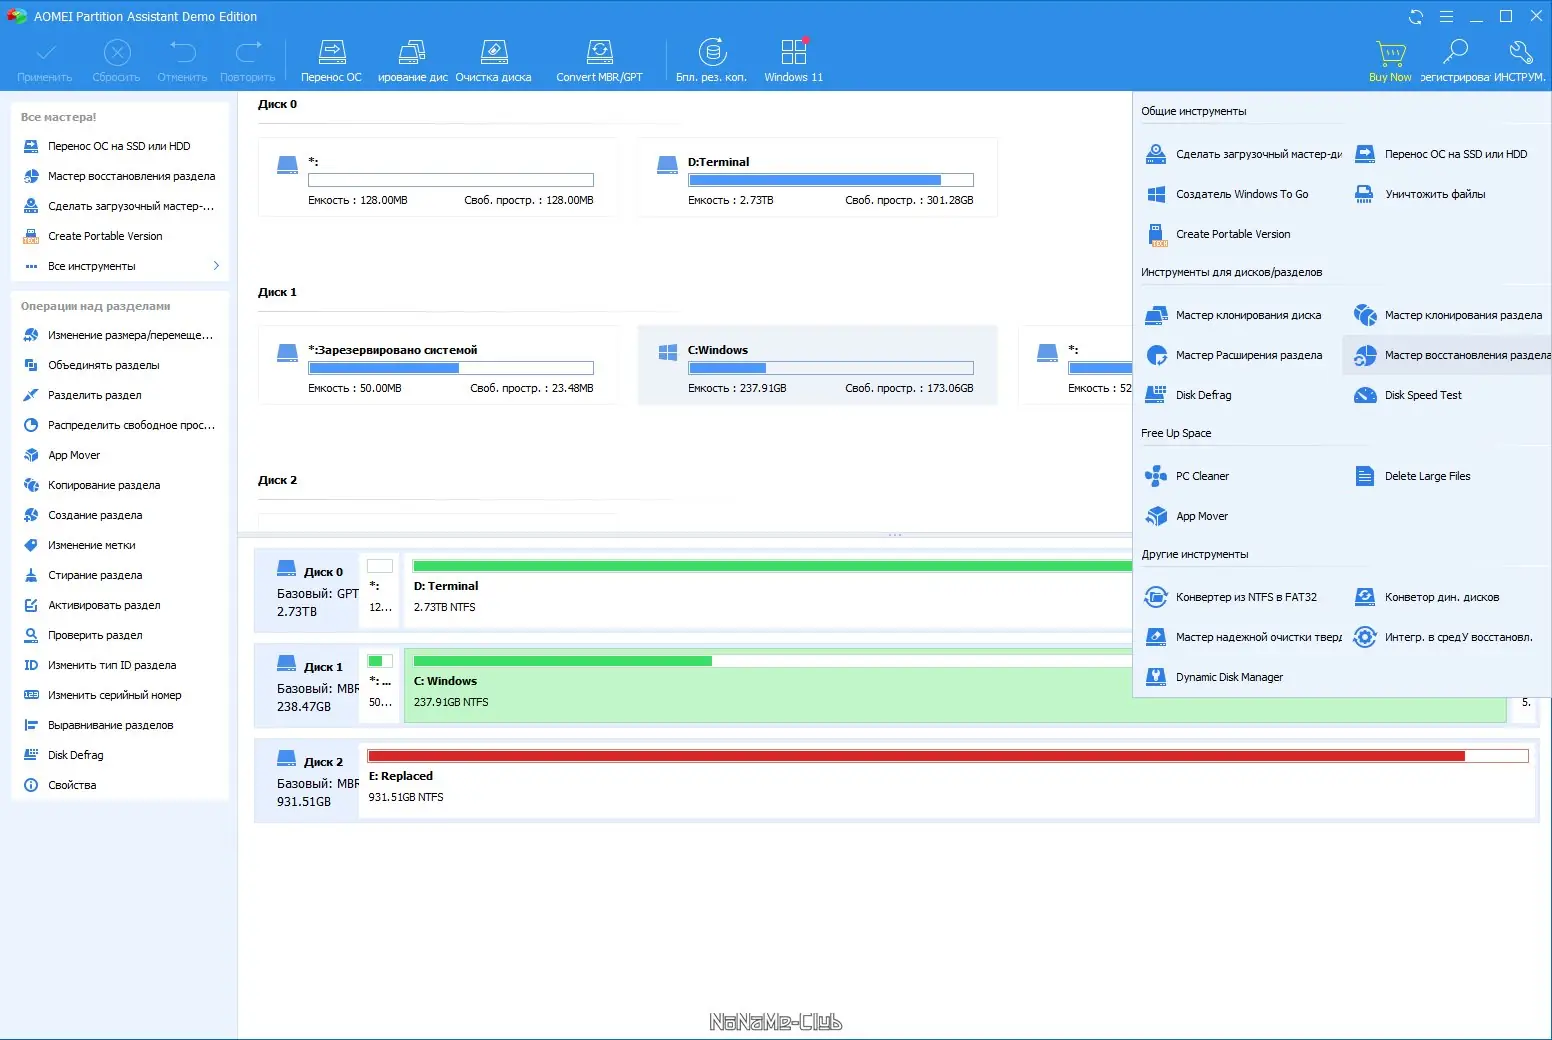
Task: Click the Buy Now cart icon
Action: click(1390, 61)
